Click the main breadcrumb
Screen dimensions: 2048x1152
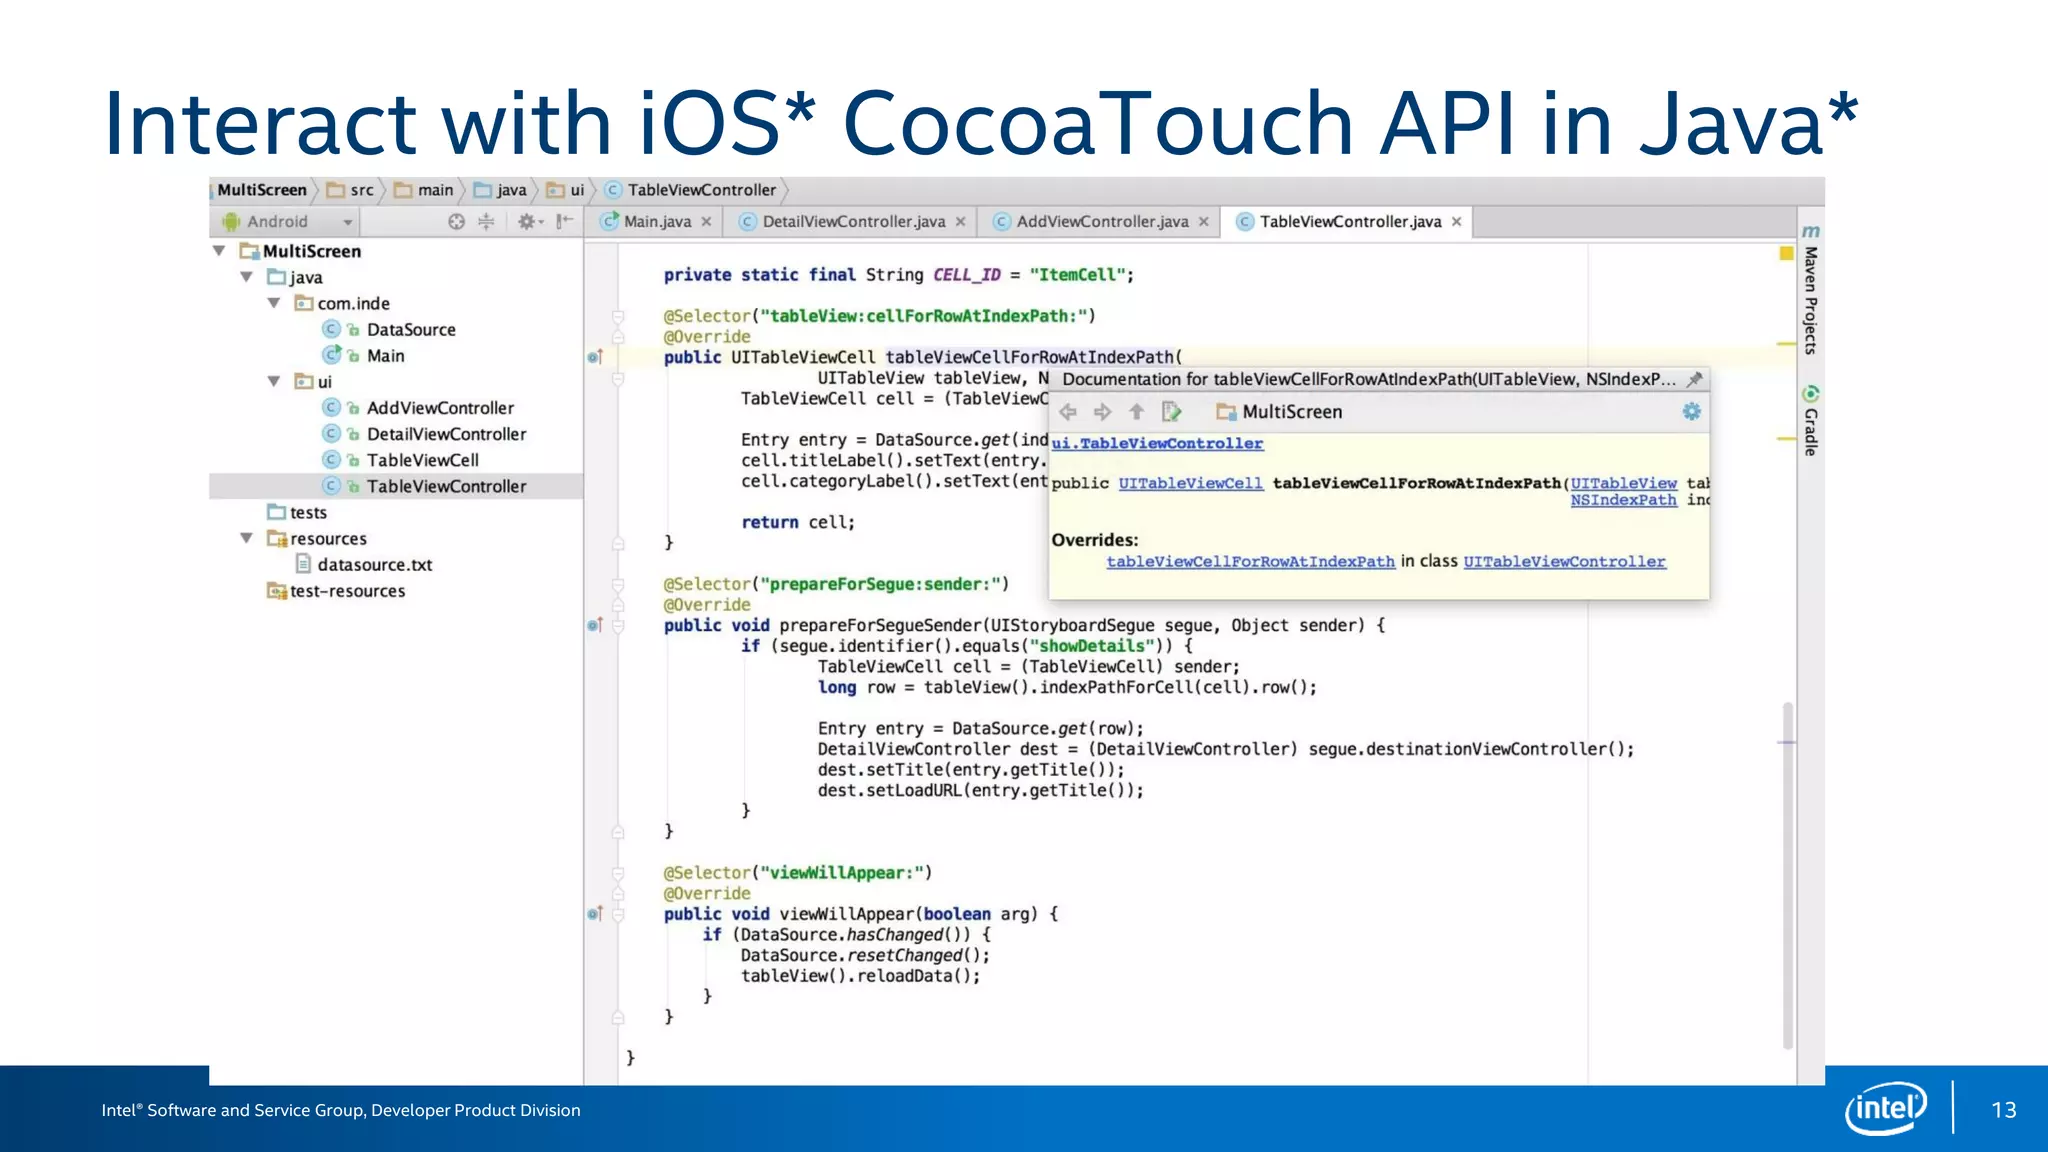424,190
